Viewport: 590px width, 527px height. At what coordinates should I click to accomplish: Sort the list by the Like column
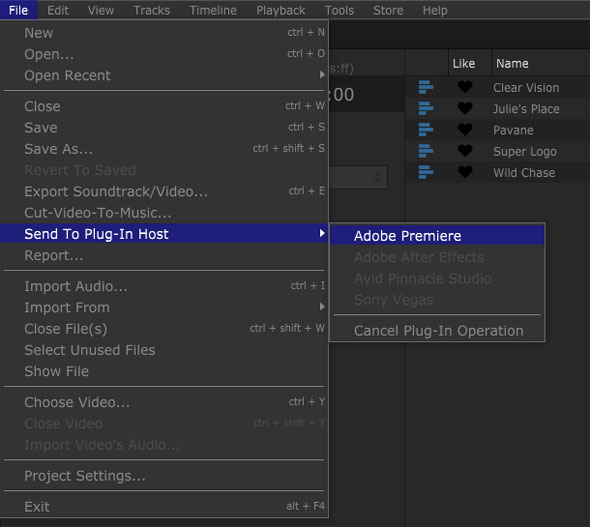470,63
